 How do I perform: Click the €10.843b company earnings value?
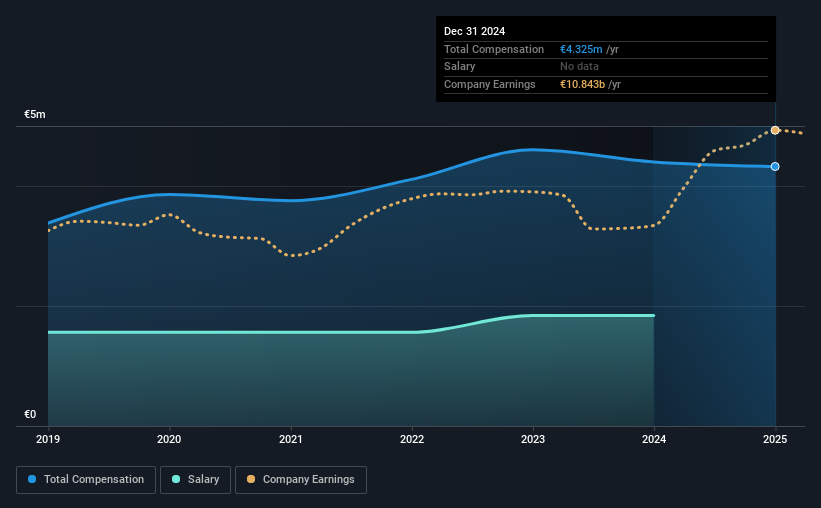(x=582, y=84)
